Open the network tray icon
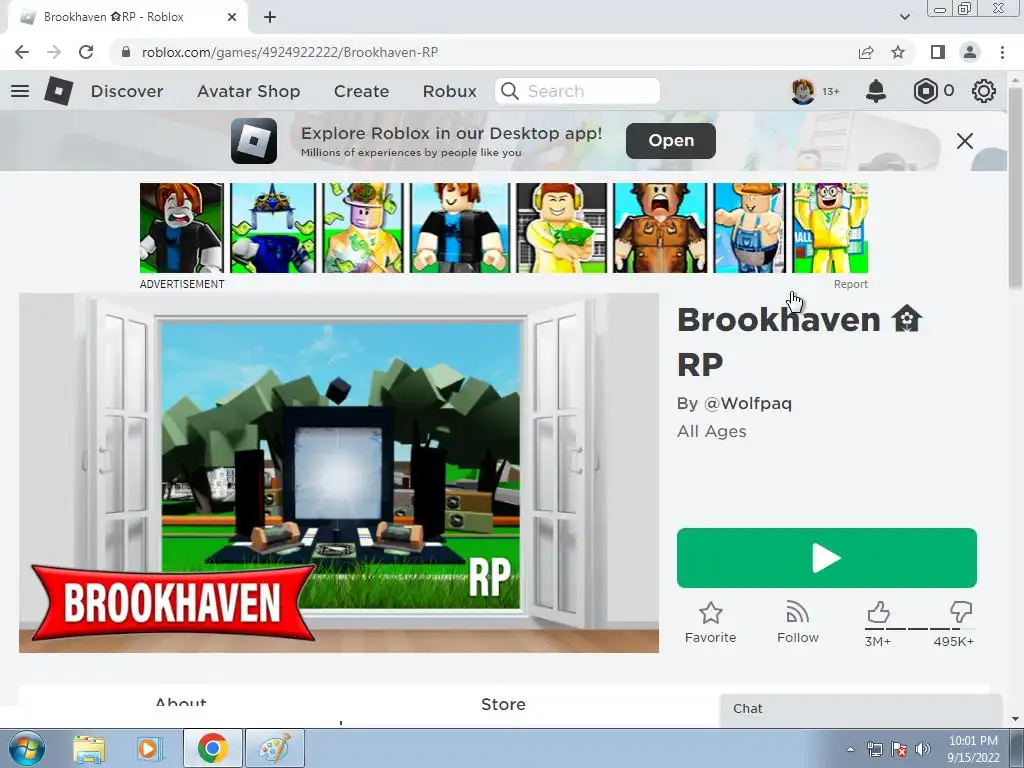The width and height of the screenshot is (1024, 768). (x=874, y=749)
